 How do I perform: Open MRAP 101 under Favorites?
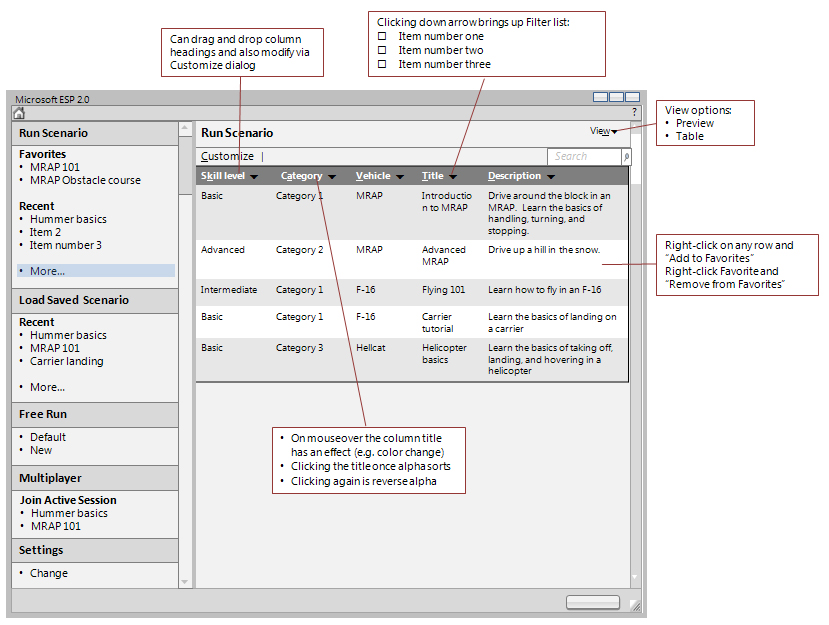coord(55,167)
